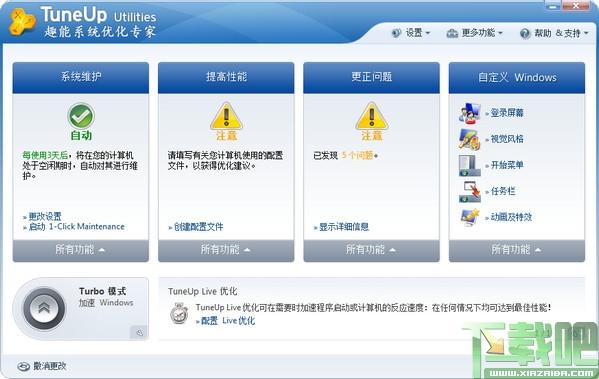The image size is (599, 379).
Task: Click the 每使用3天后 green link
Action: pos(45,155)
